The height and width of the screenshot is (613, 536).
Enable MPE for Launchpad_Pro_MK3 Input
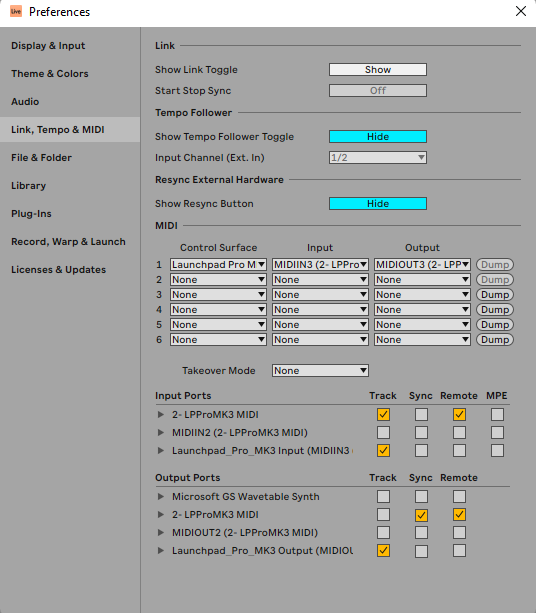pyautogui.click(x=497, y=450)
